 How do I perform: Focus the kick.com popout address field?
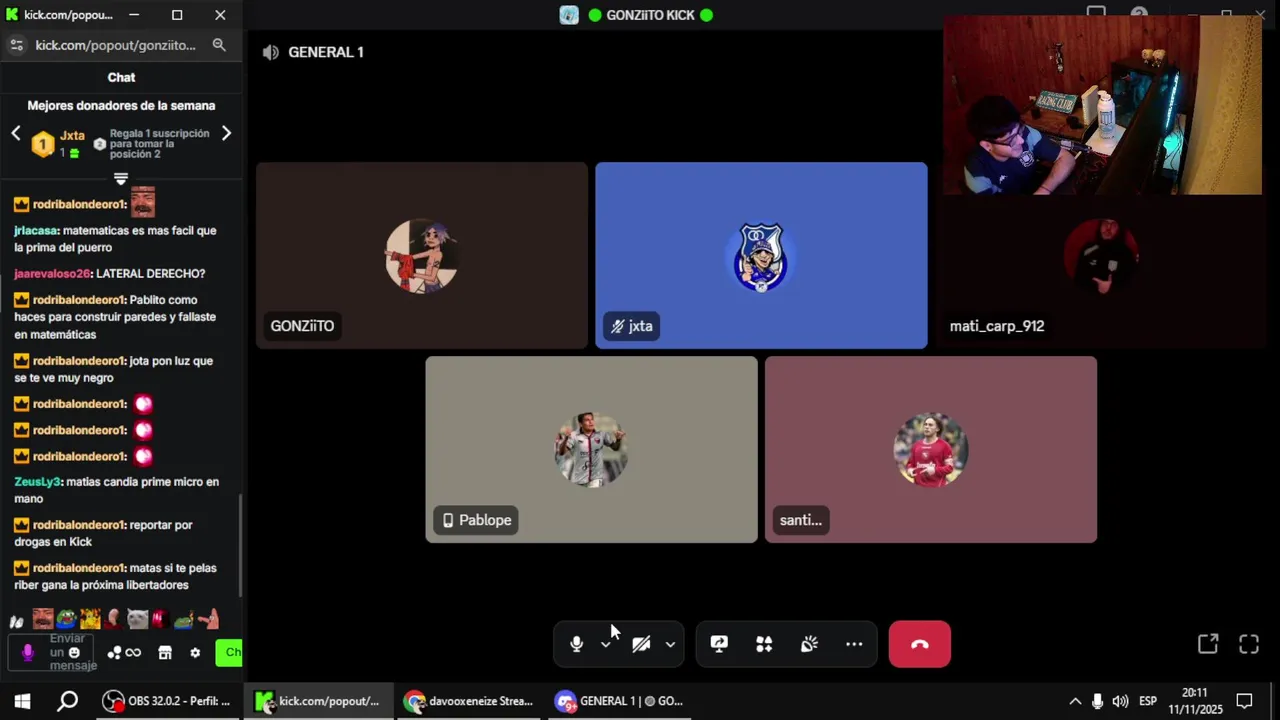pos(115,45)
